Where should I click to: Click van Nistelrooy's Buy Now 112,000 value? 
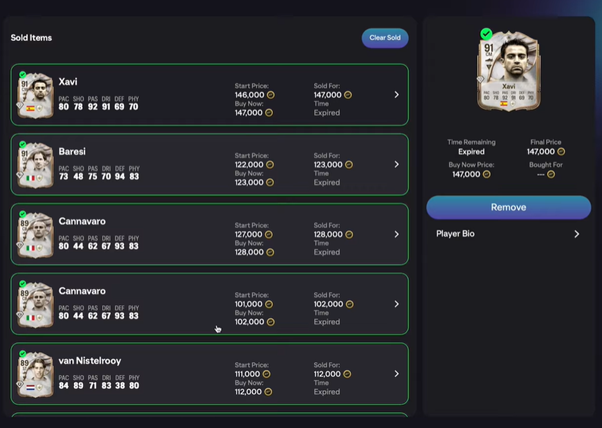248,392
